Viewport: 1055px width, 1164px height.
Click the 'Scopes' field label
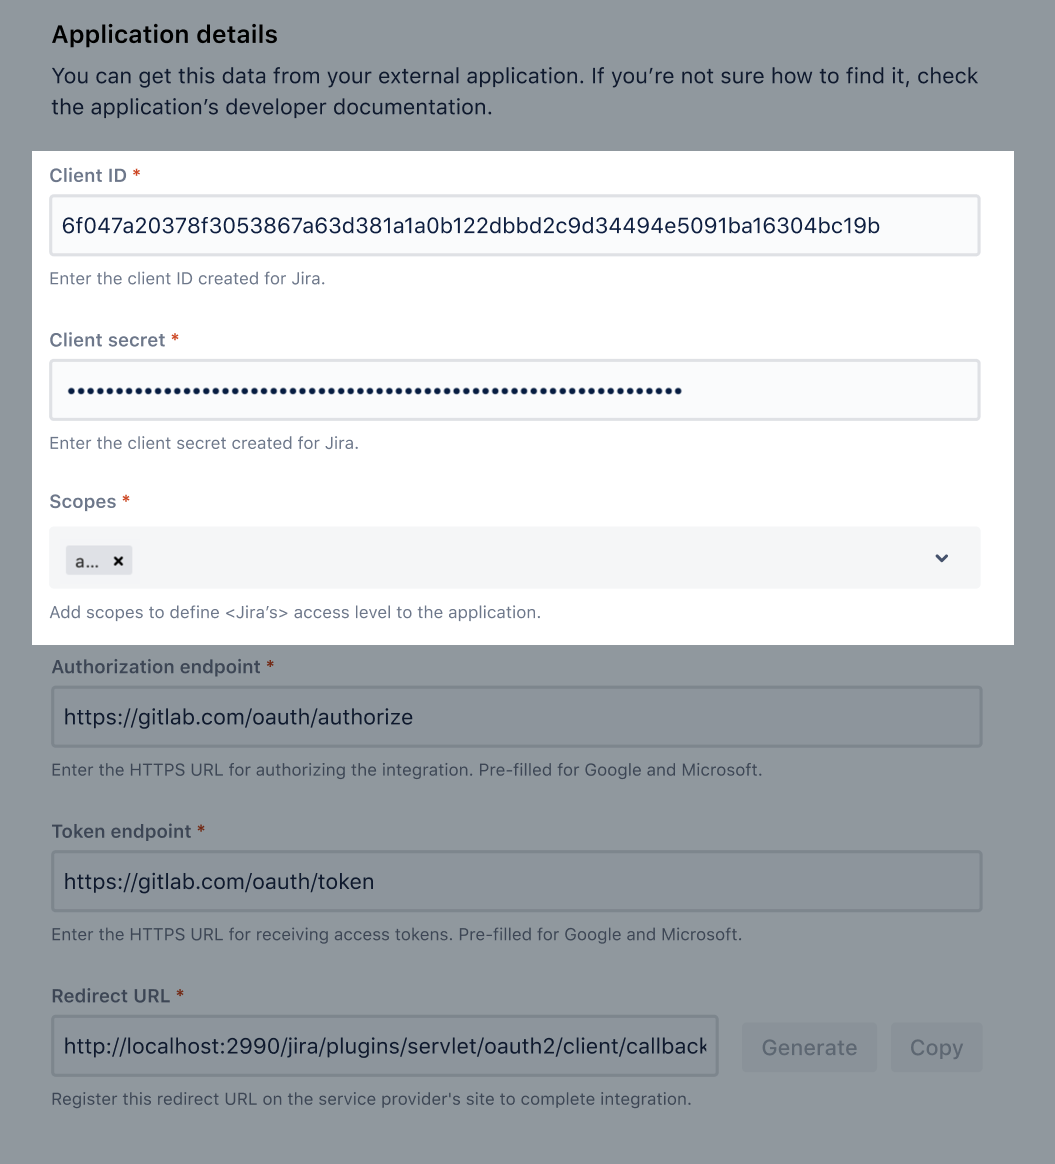pyautogui.click(x=83, y=502)
